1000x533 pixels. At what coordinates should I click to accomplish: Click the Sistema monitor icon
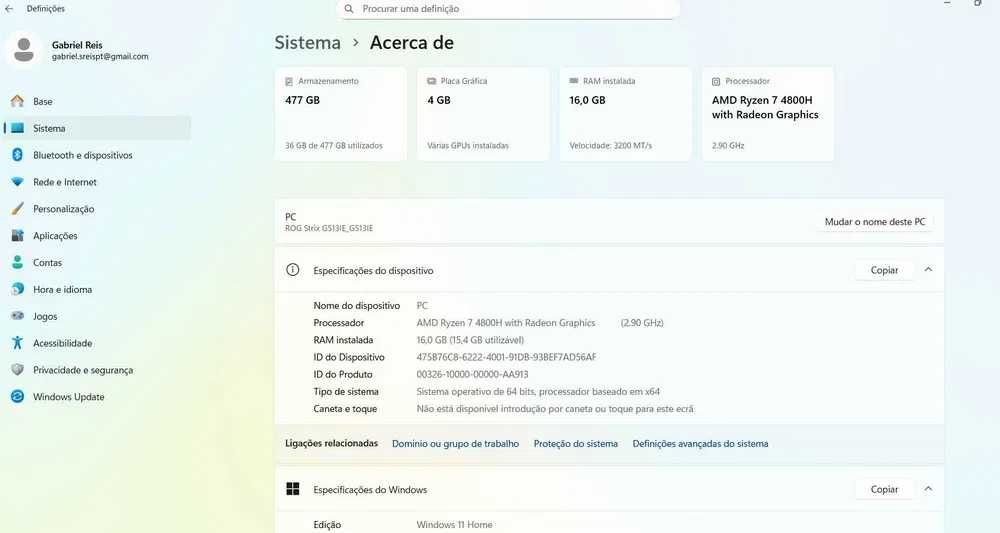pos(17,128)
